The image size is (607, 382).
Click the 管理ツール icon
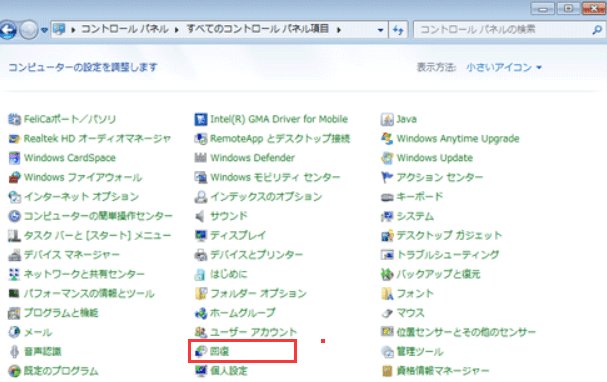(387, 351)
